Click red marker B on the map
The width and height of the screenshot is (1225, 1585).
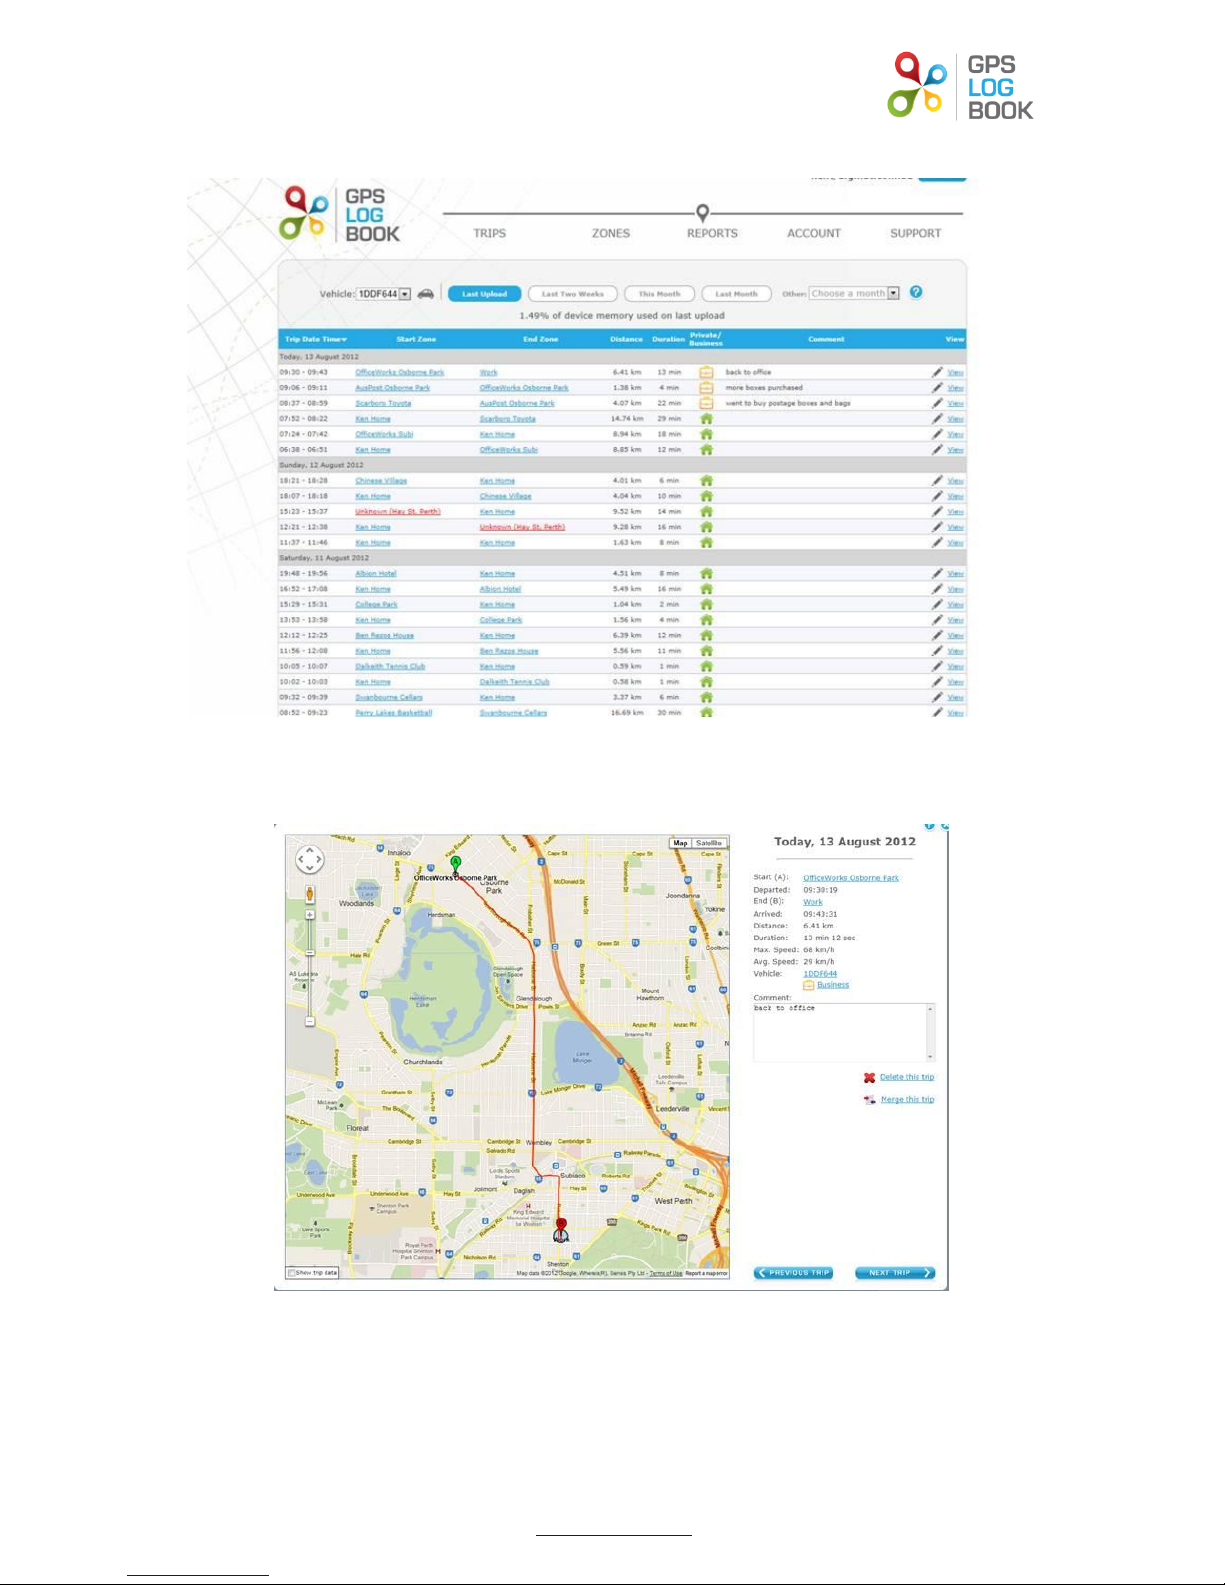pos(561,1228)
